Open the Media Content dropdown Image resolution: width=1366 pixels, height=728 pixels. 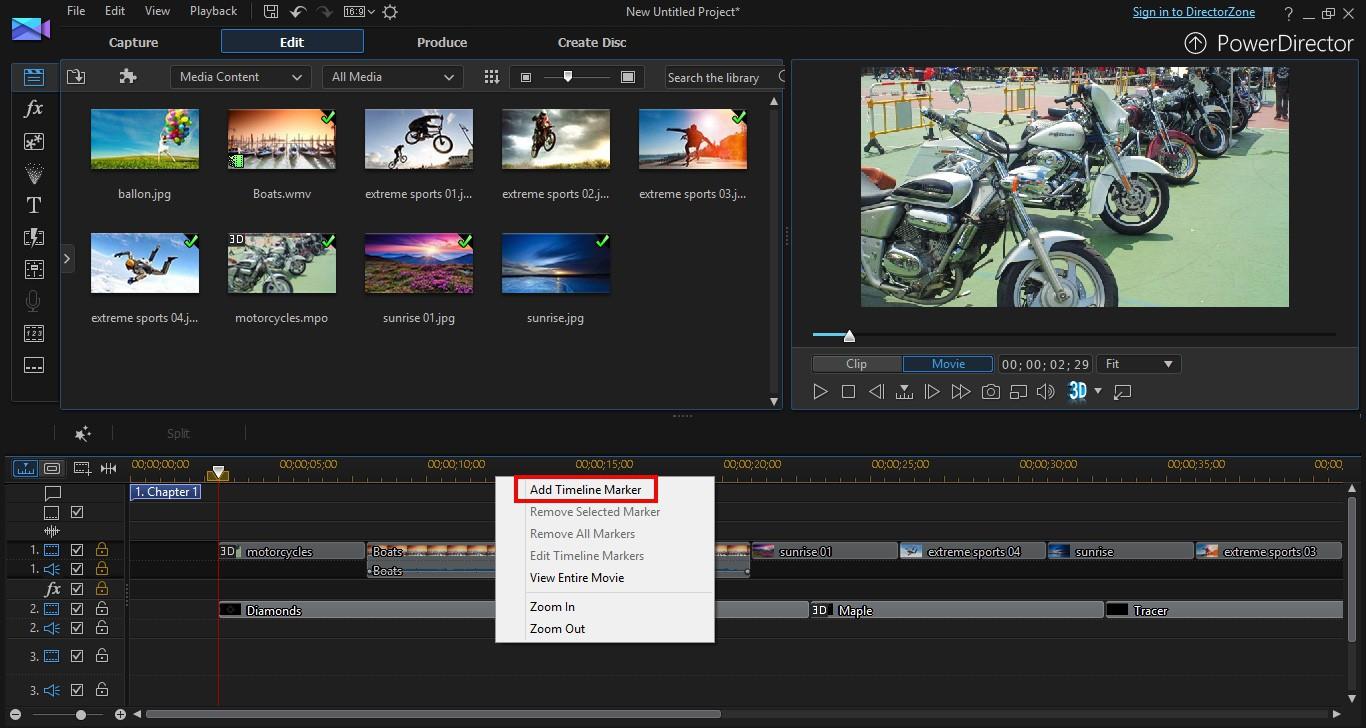click(240, 76)
